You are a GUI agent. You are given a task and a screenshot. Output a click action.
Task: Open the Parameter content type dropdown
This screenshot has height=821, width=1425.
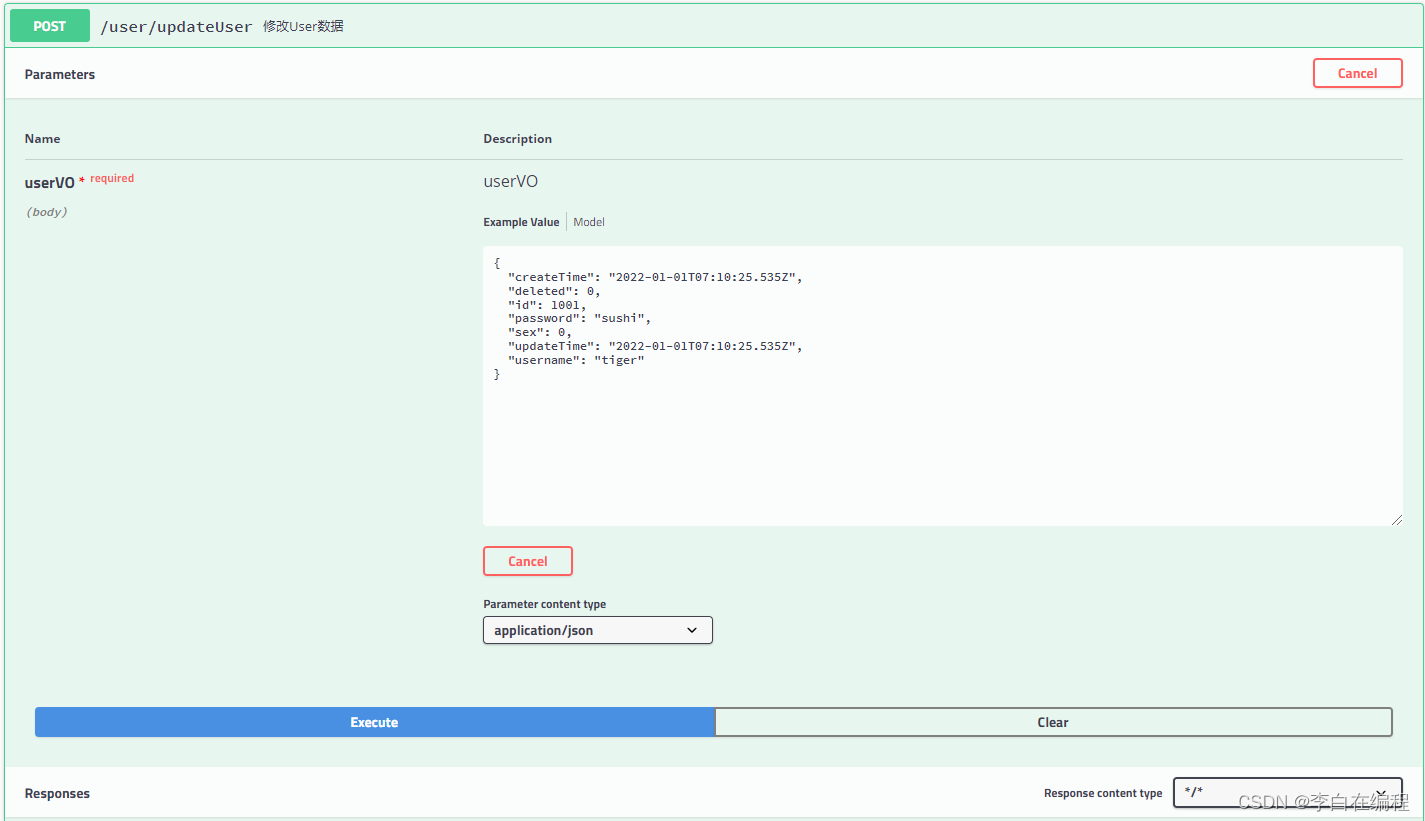tap(598, 630)
